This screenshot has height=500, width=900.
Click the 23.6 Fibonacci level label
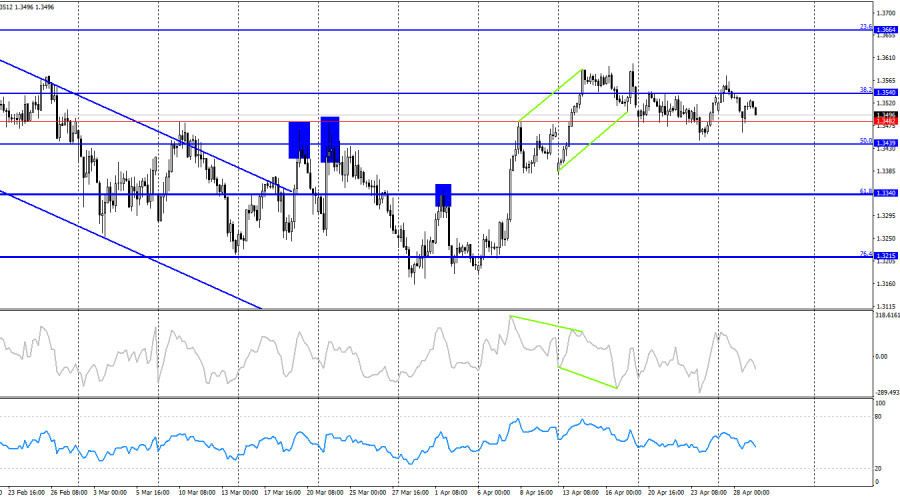(x=866, y=26)
